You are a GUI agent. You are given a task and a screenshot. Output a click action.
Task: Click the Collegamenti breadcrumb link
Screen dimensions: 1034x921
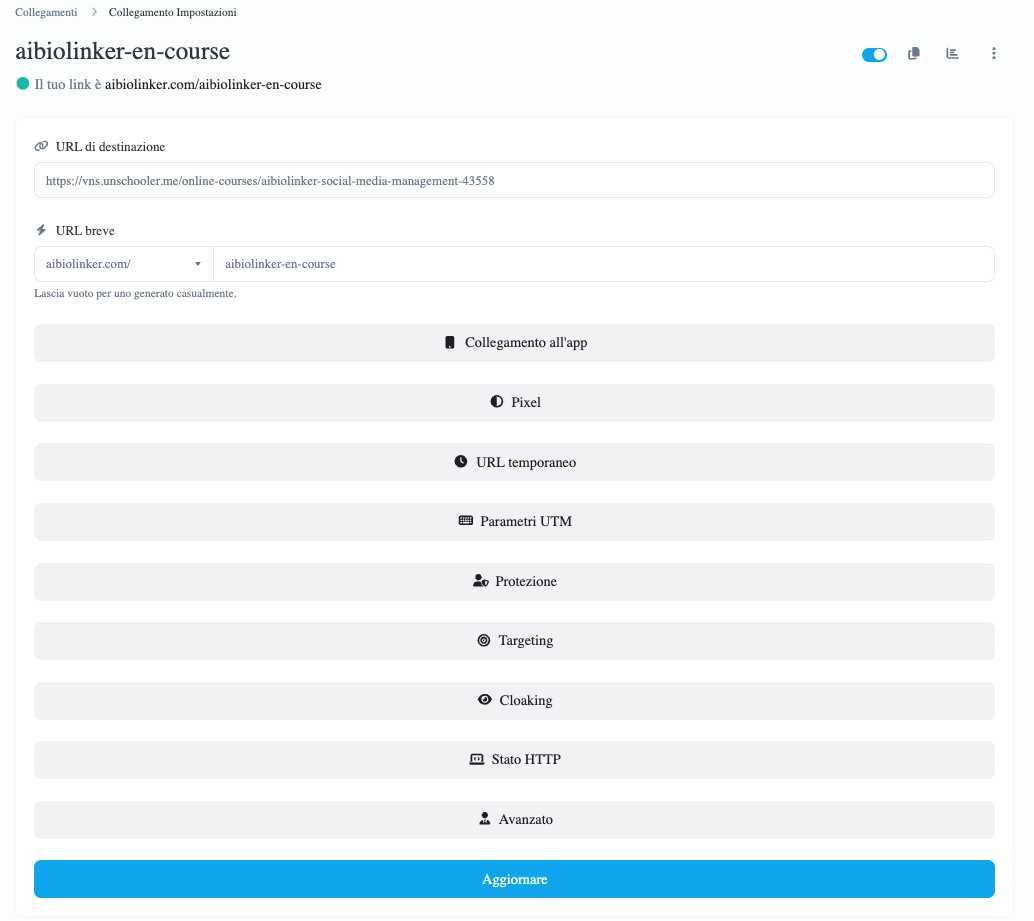(x=46, y=12)
